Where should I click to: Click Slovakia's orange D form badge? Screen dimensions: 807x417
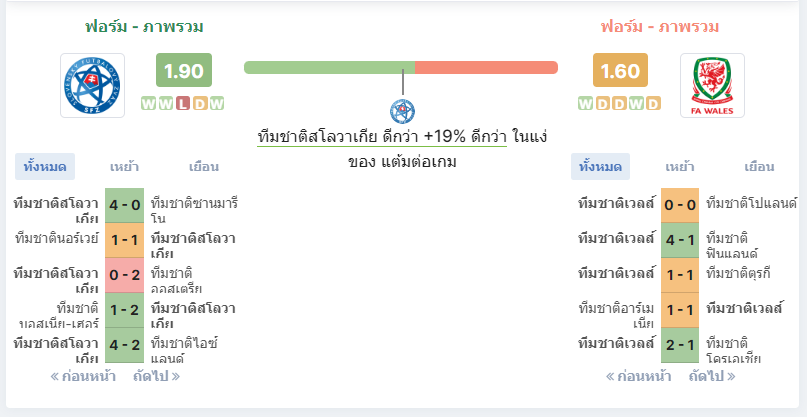[x=200, y=104]
